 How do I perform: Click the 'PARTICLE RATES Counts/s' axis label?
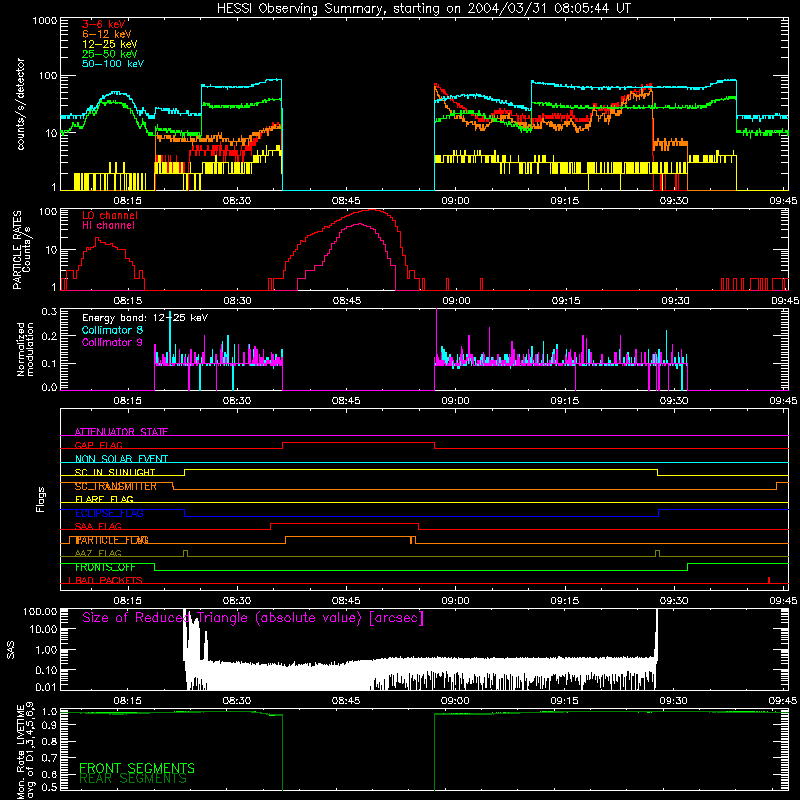pos(21,250)
